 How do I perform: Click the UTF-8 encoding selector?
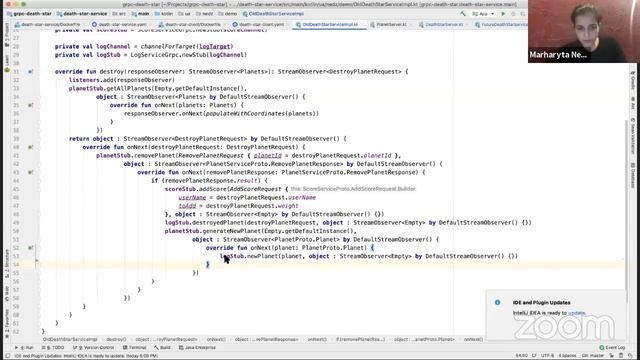pyautogui.click(x=547, y=356)
